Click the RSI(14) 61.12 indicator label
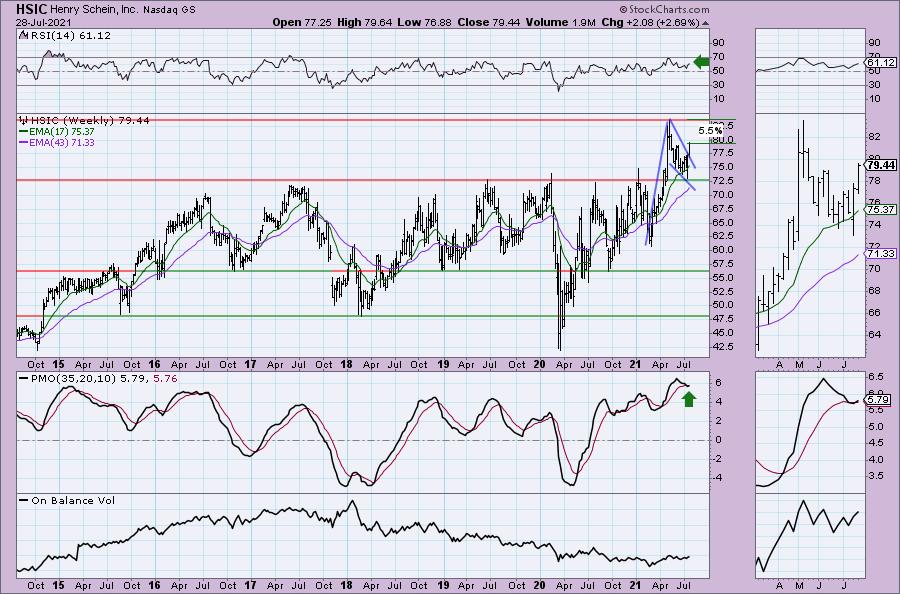The image size is (900, 594). coord(65,36)
